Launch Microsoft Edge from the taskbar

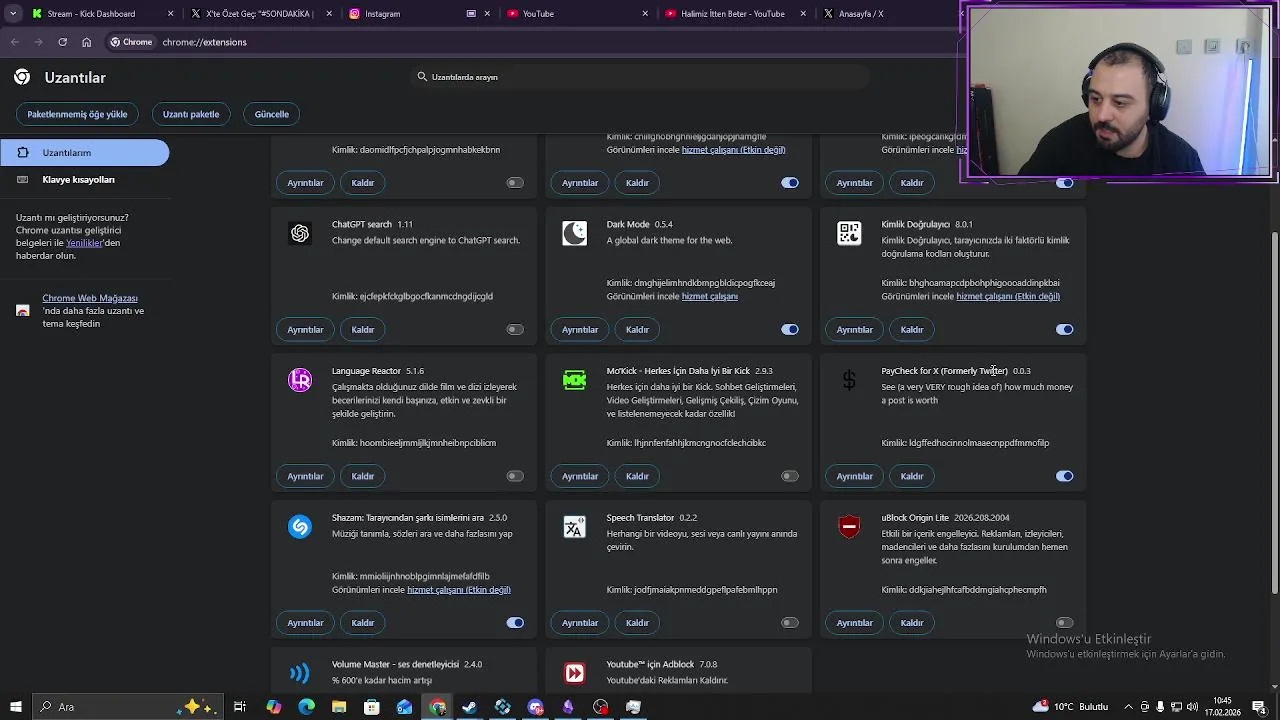[x=306, y=707]
